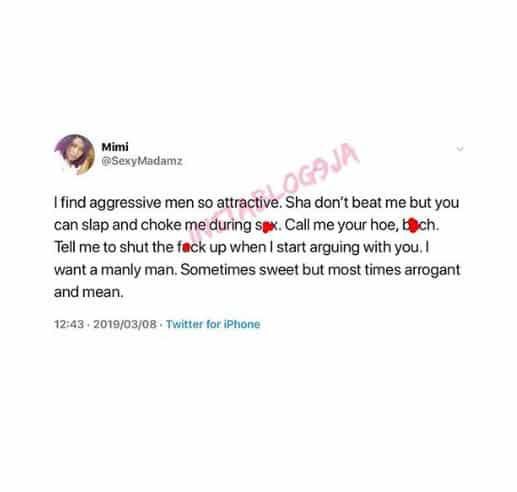Click the 12:43 timestamp

(x=69, y=324)
